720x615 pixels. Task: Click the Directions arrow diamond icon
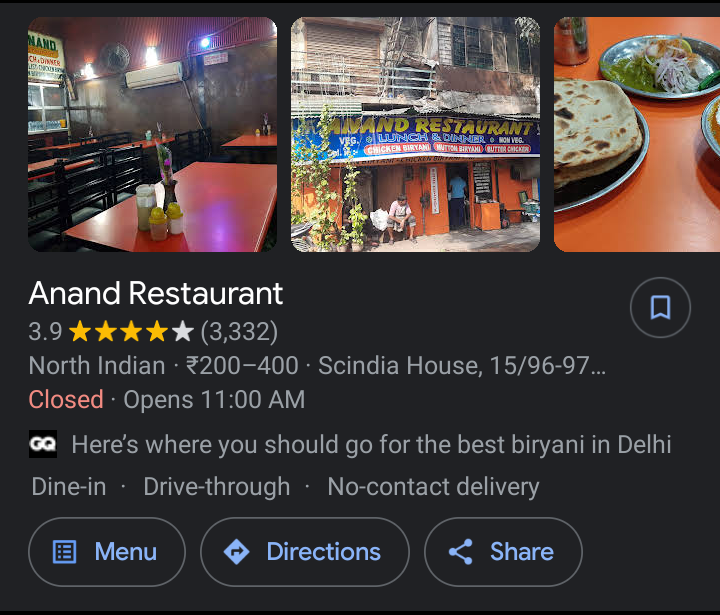pos(236,552)
